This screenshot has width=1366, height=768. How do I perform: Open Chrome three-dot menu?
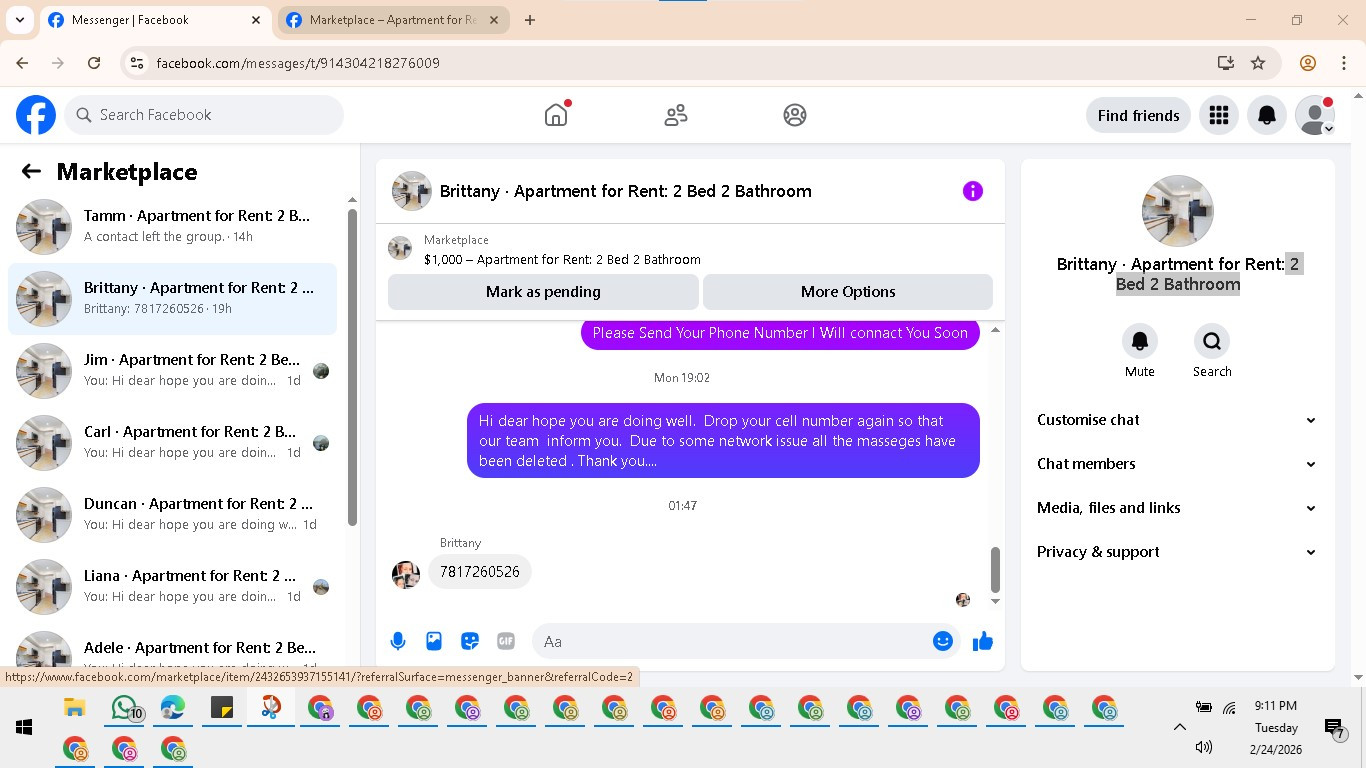1344,63
